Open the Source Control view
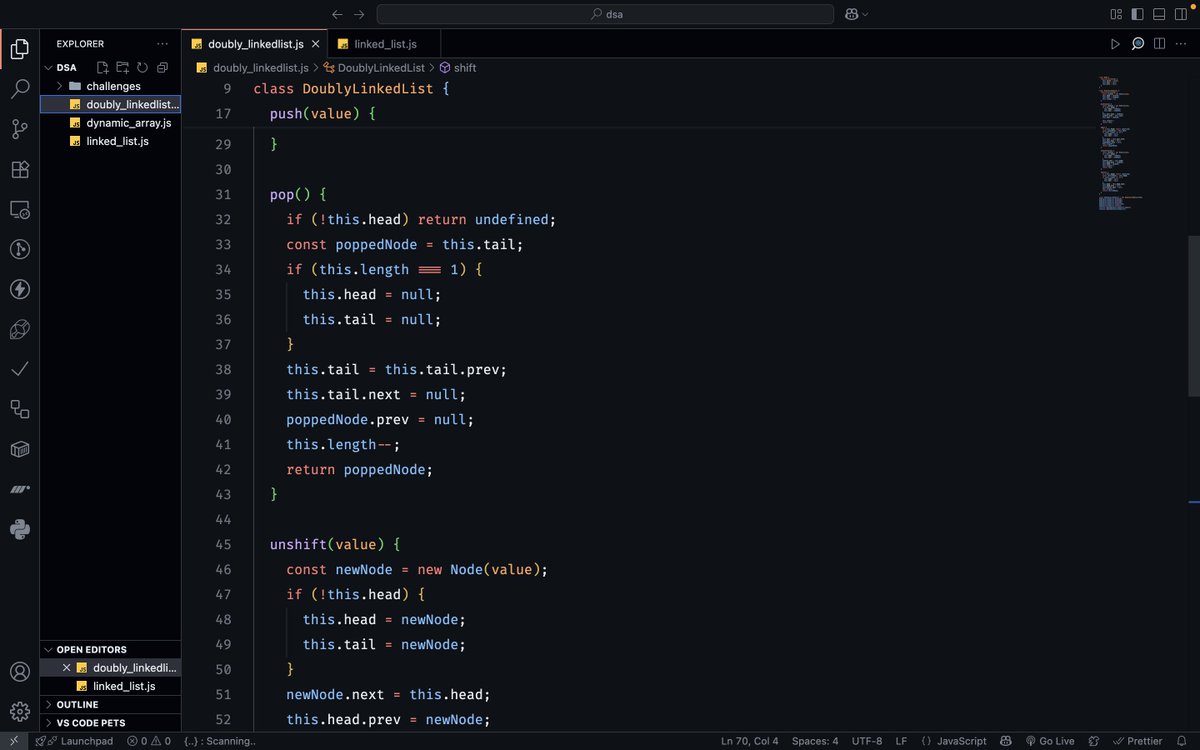Screen dimensions: 1200x750 coord(19,129)
